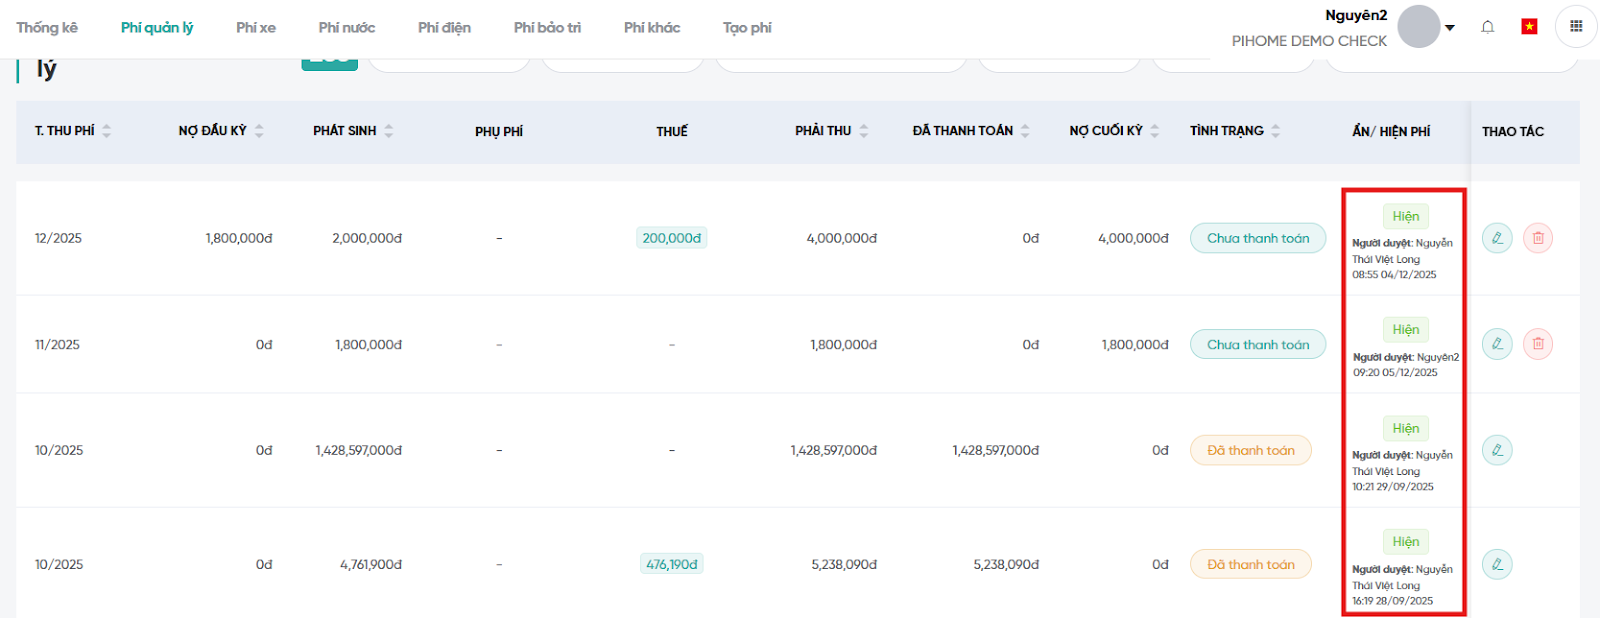This screenshot has height=618, width=1600.
Task: Open the notifications bell
Action: click(1488, 27)
